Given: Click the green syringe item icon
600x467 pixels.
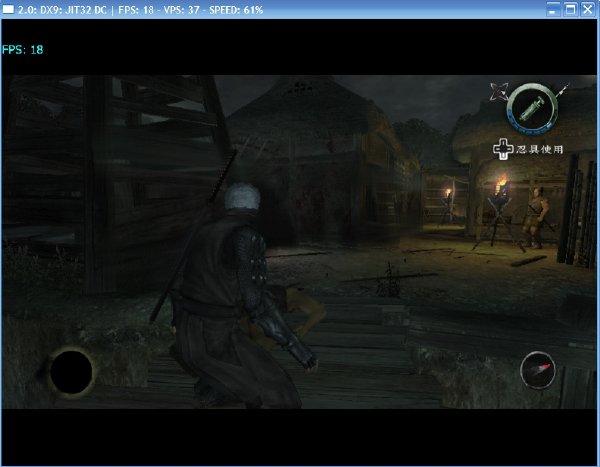Looking at the screenshot, I should tap(532, 108).
